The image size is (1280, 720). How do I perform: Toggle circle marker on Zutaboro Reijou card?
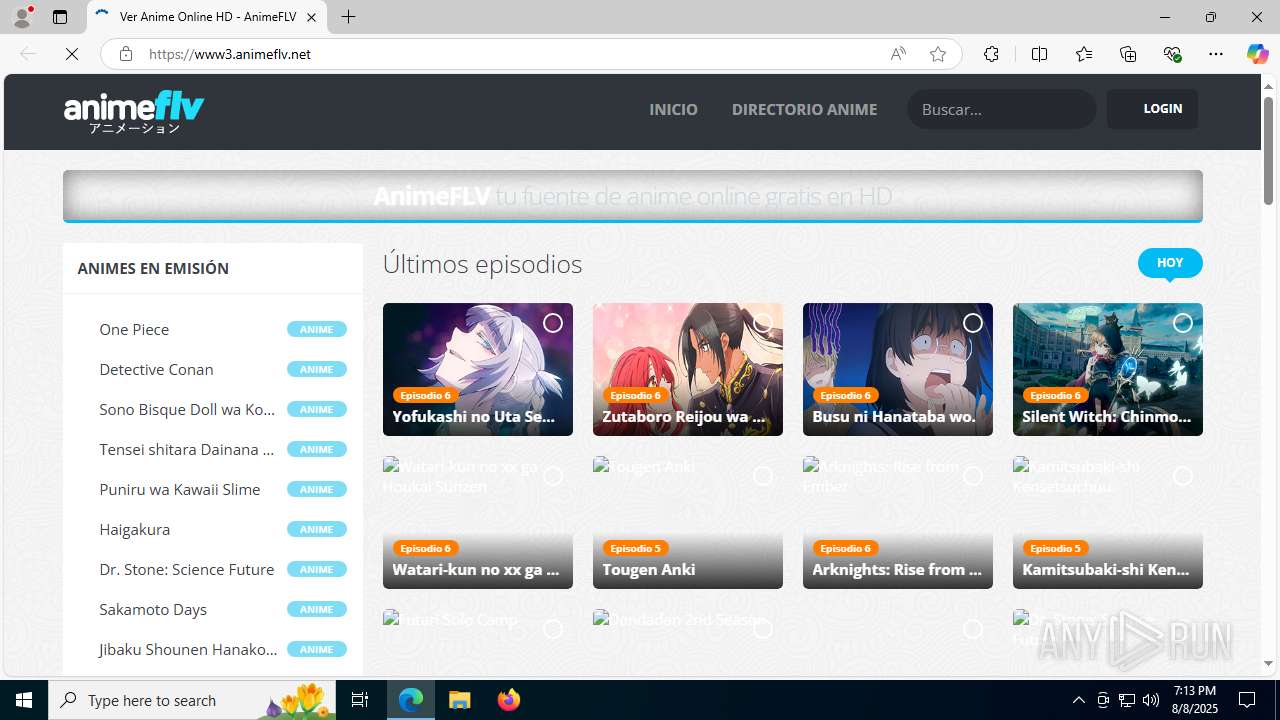[763, 323]
